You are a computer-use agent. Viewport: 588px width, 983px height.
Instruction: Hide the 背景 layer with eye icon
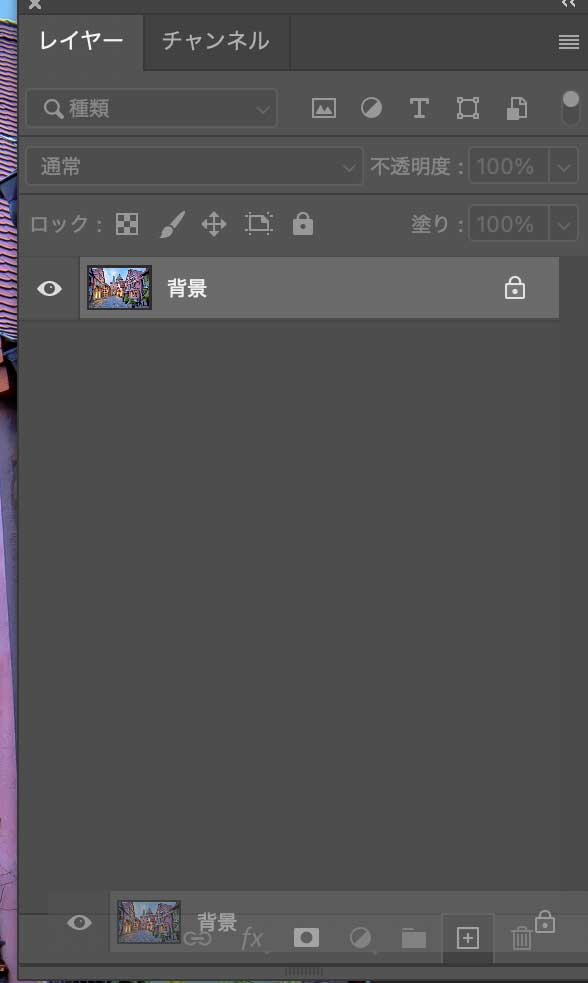pyautogui.click(x=49, y=288)
